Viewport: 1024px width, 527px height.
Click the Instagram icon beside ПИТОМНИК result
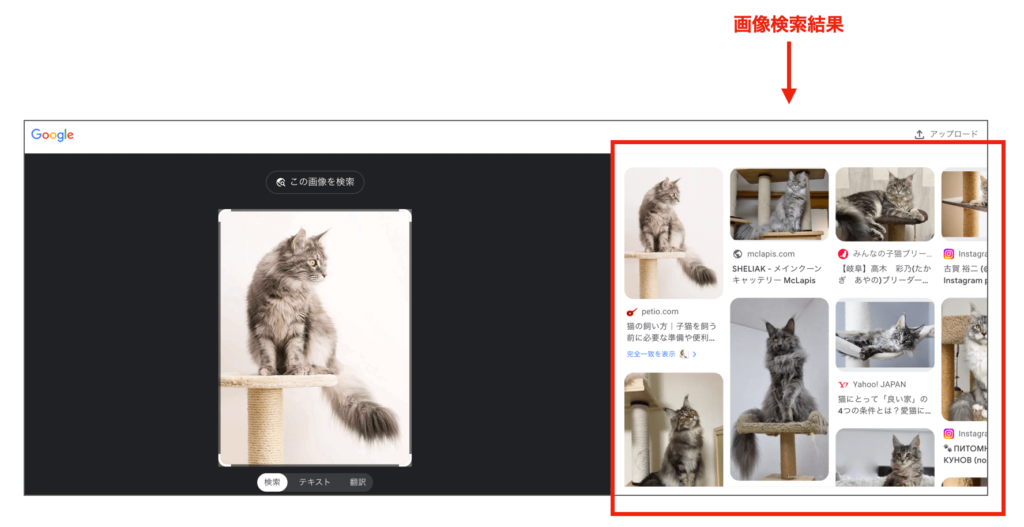(948, 434)
